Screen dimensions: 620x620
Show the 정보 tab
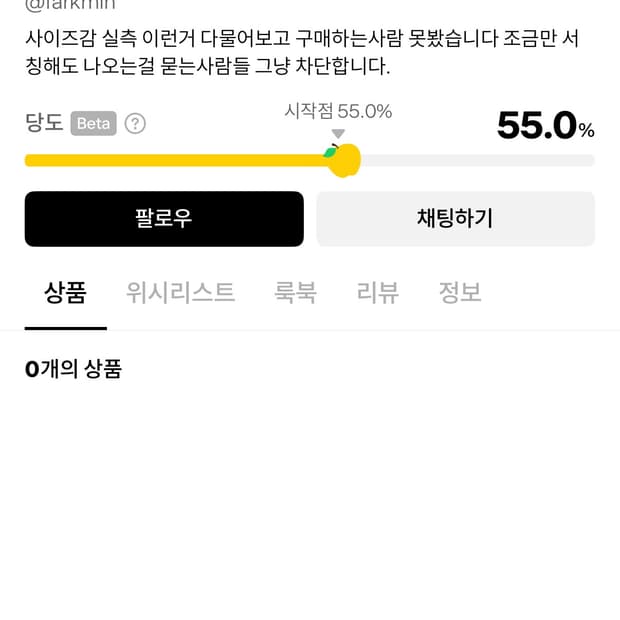click(460, 293)
